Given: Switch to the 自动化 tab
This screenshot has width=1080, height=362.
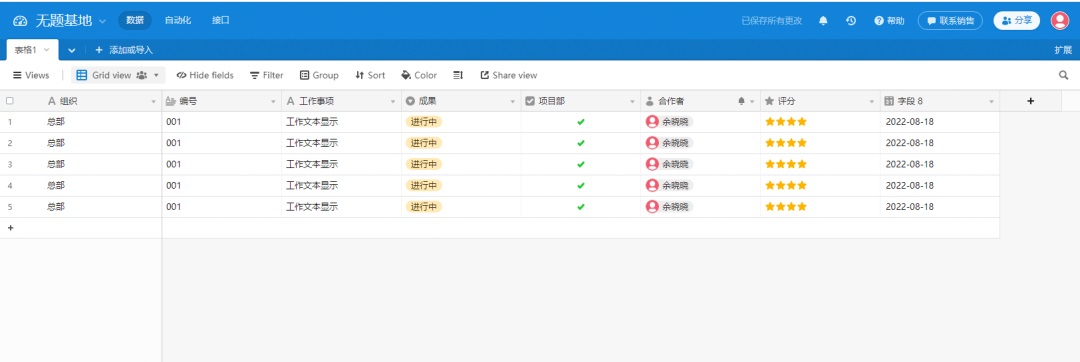Looking at the screenshot, I should tap(178, 21).
